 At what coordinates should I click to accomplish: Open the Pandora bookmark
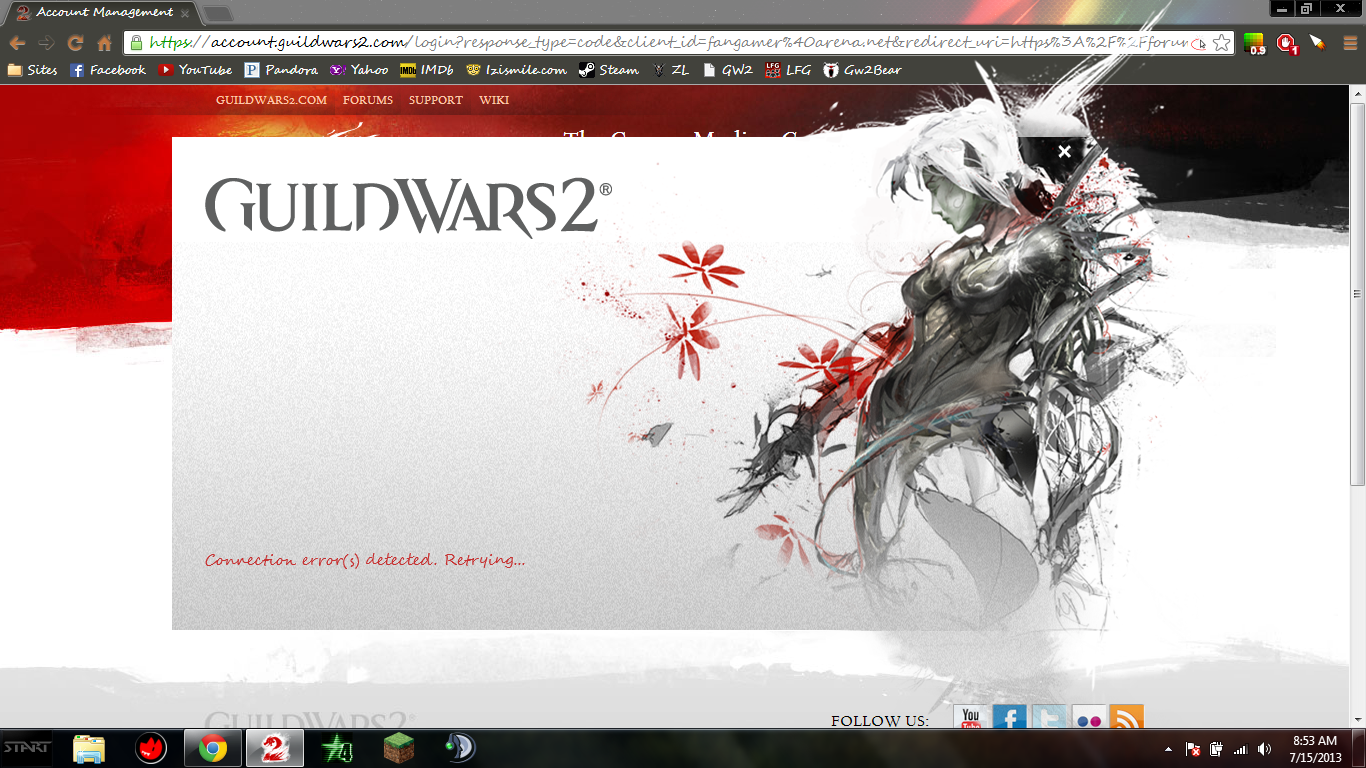(281, 70)
